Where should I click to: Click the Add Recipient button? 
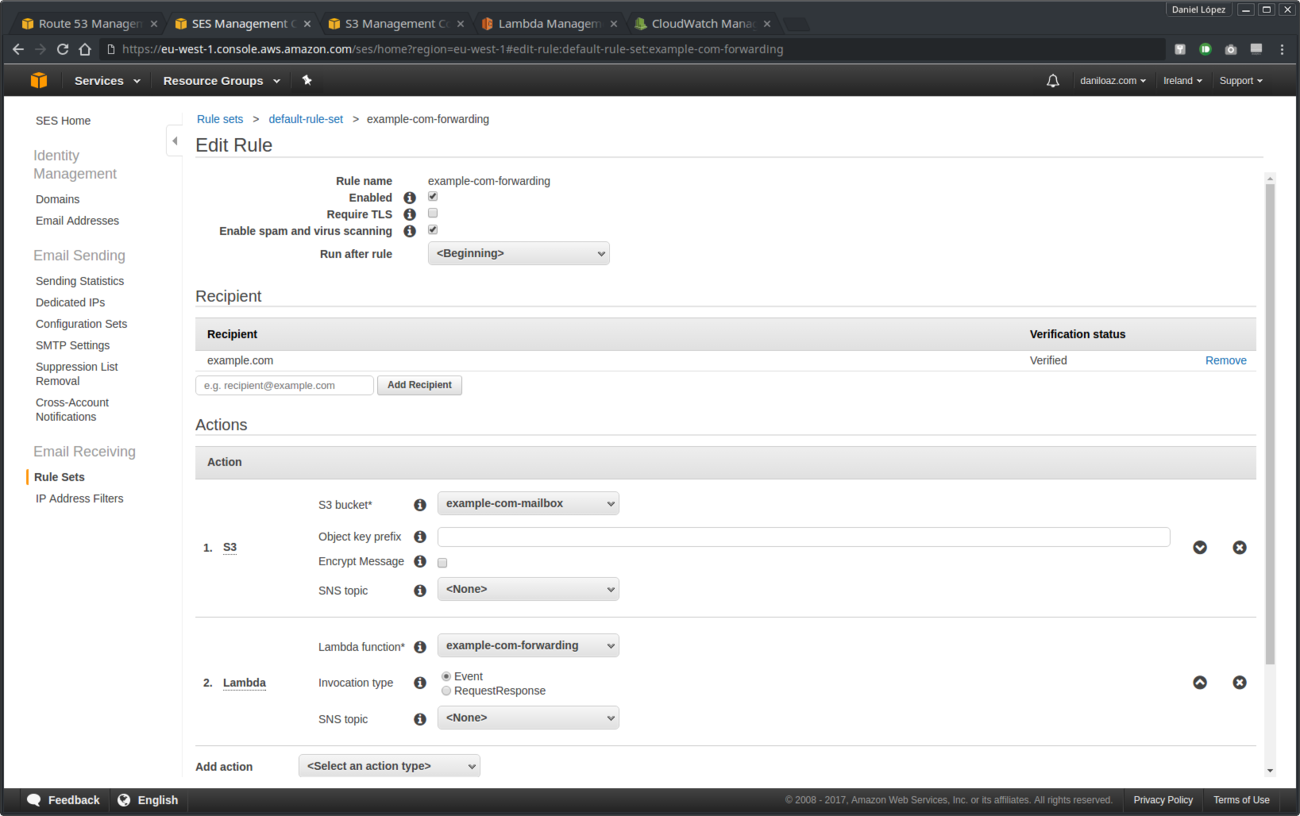click(419, 385)
